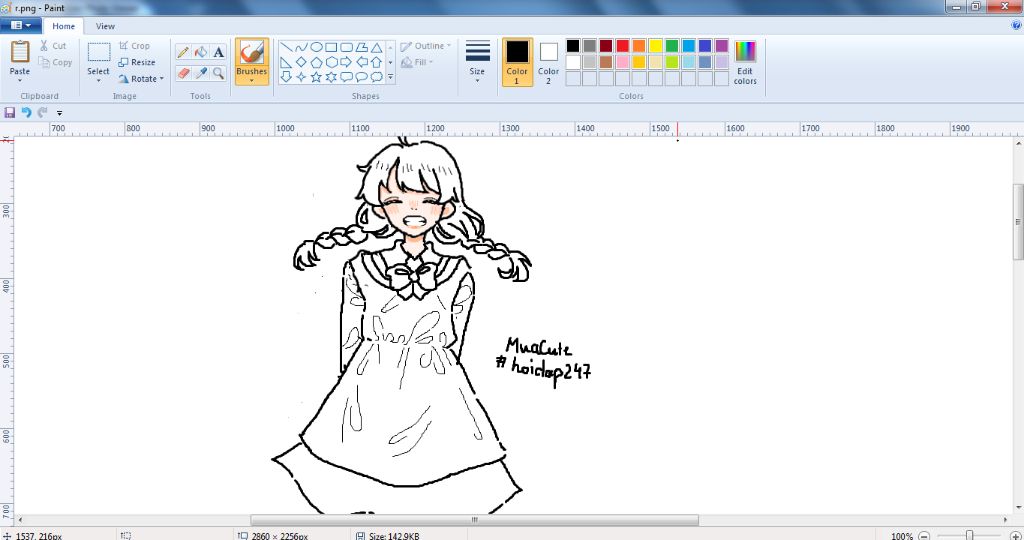This screenshot has height=540, width=1024.
Task: Choose the Rectangle shape
Action: (x=331, y=48)
